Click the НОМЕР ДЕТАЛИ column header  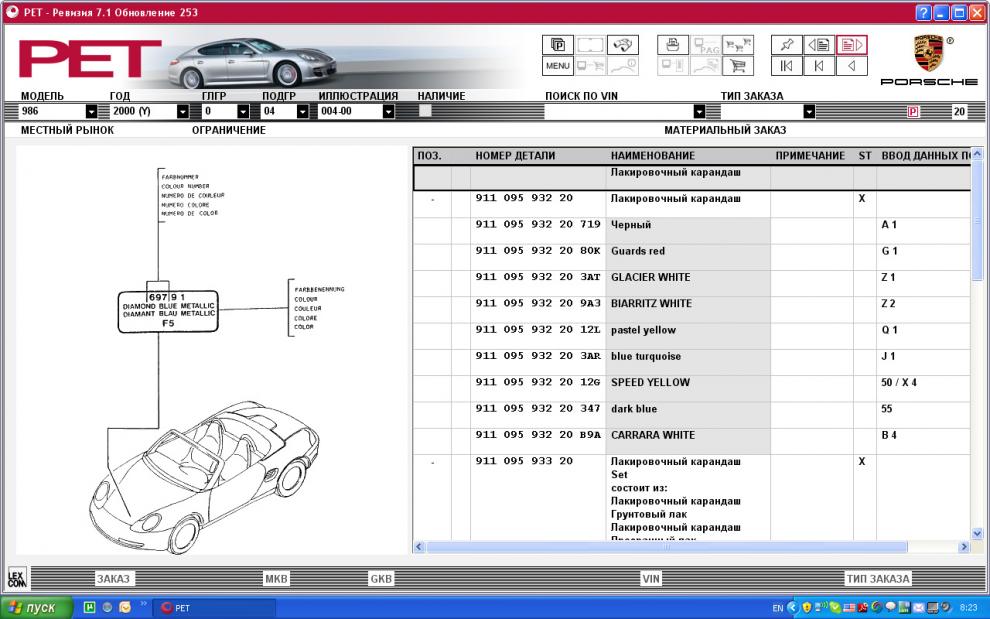[x=515, y=156]
